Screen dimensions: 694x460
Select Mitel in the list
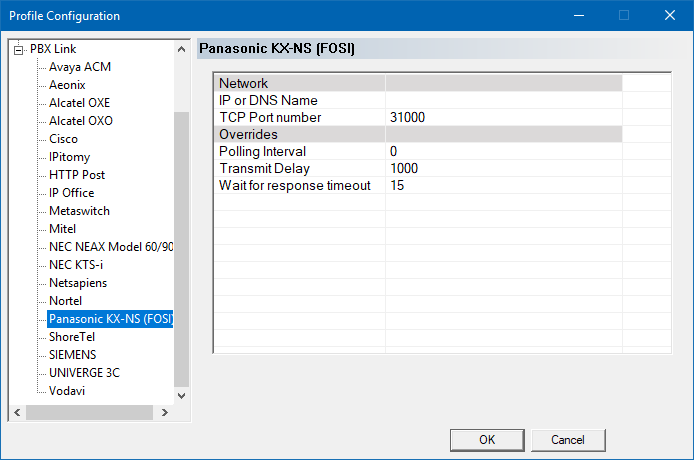62,229
